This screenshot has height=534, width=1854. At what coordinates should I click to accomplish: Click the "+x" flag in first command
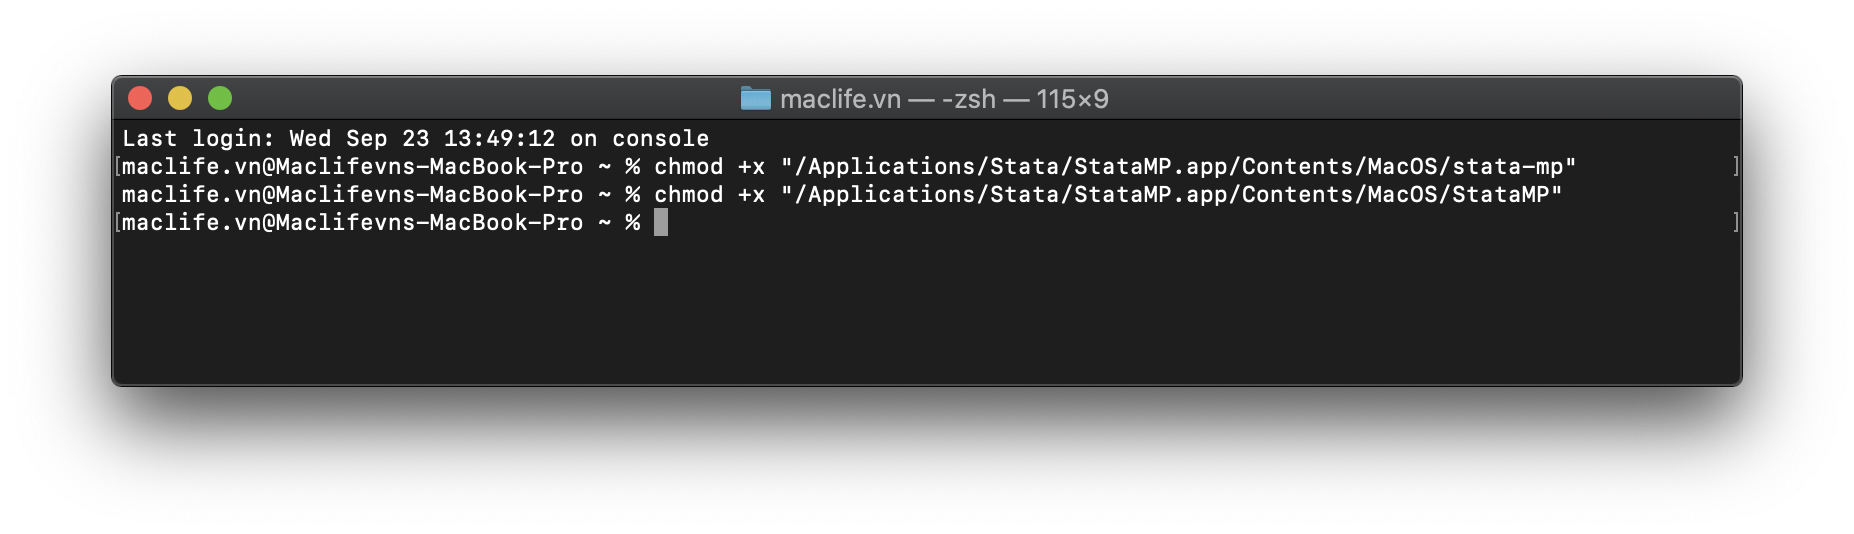point(751,166)
